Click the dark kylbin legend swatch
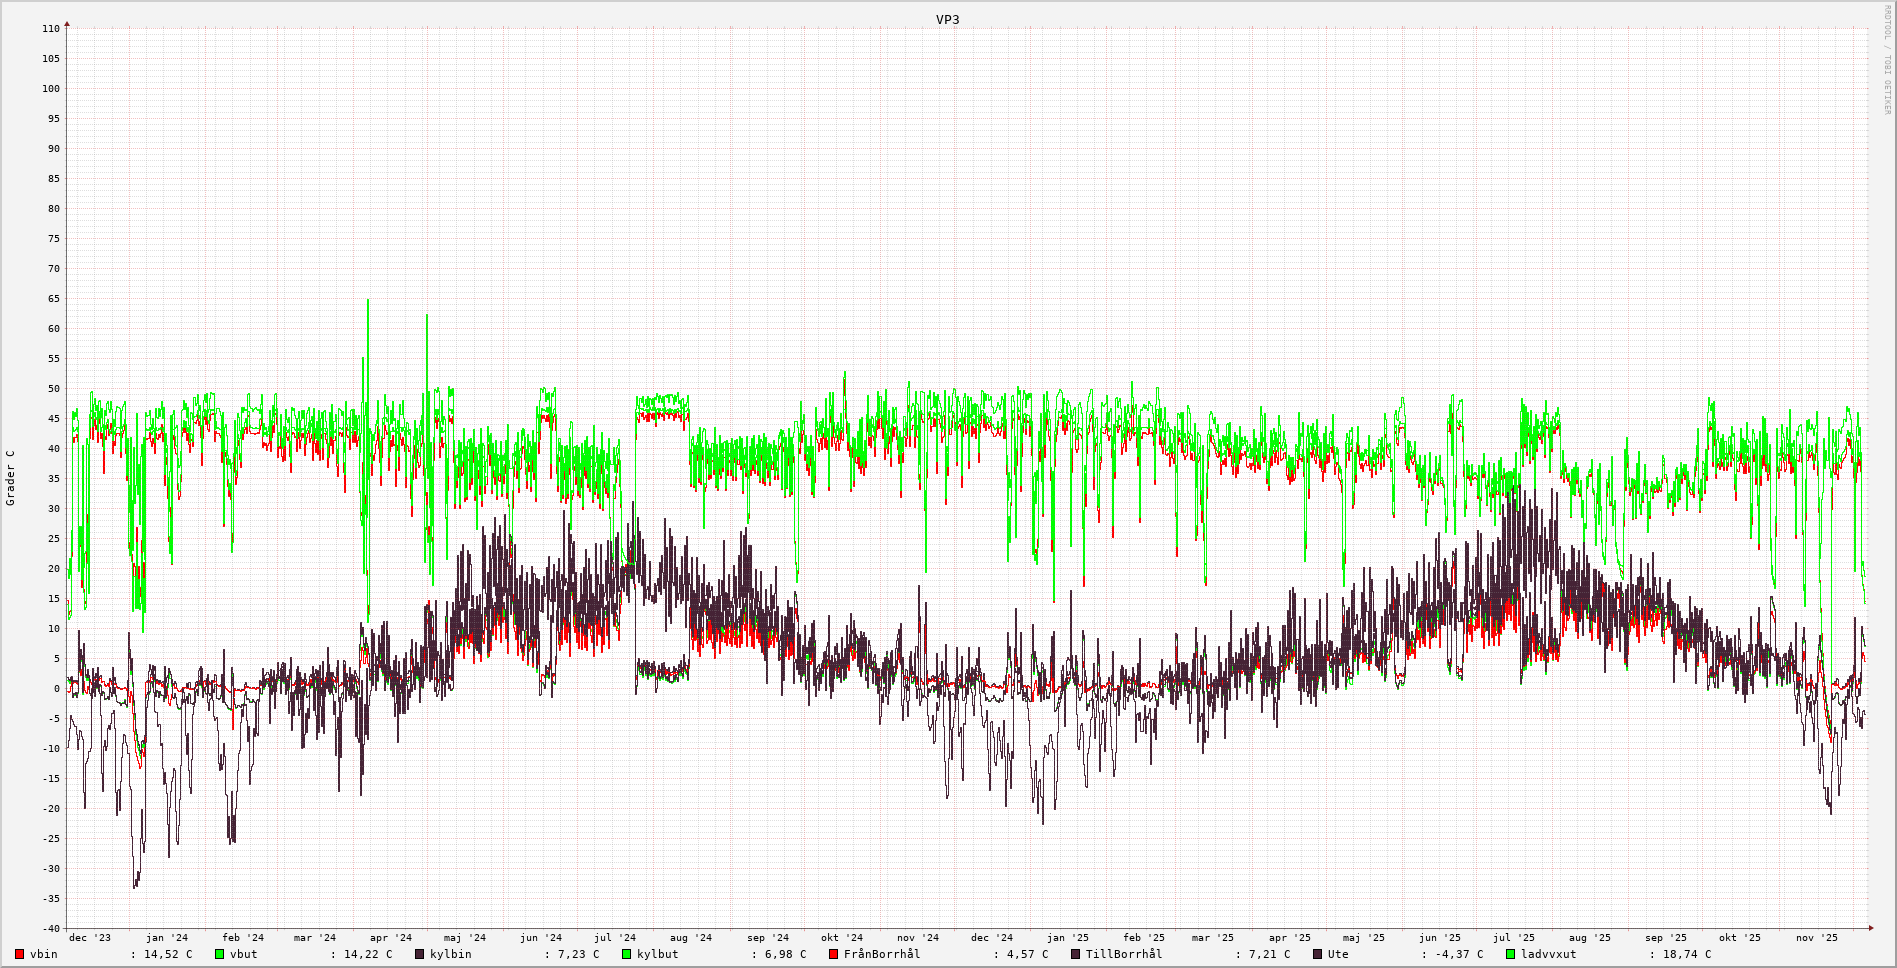Viewport: 1897px width, 968px height. (420, 954)
